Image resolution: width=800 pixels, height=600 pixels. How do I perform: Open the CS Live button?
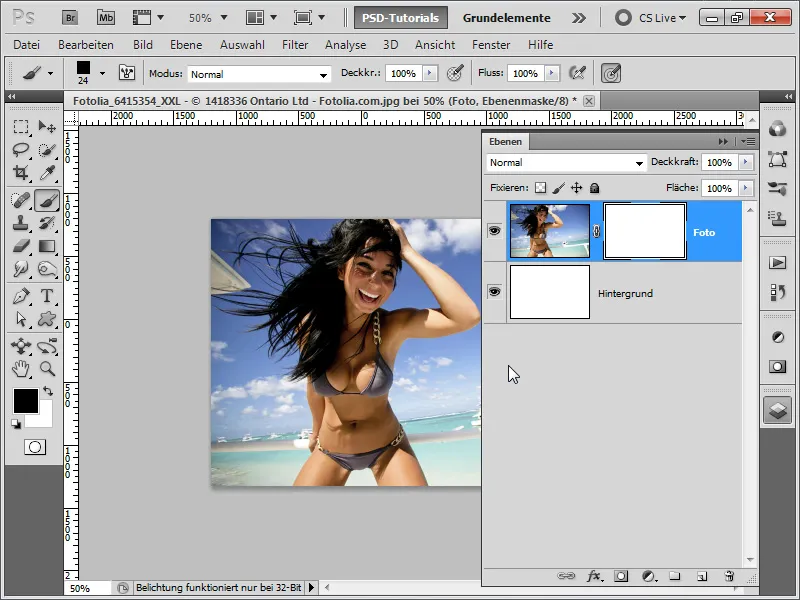pyautogui.click(x=653, y=18)
